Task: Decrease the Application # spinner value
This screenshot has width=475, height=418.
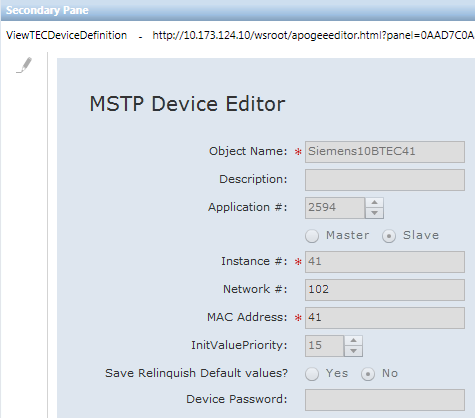Action: coord(374,213)
